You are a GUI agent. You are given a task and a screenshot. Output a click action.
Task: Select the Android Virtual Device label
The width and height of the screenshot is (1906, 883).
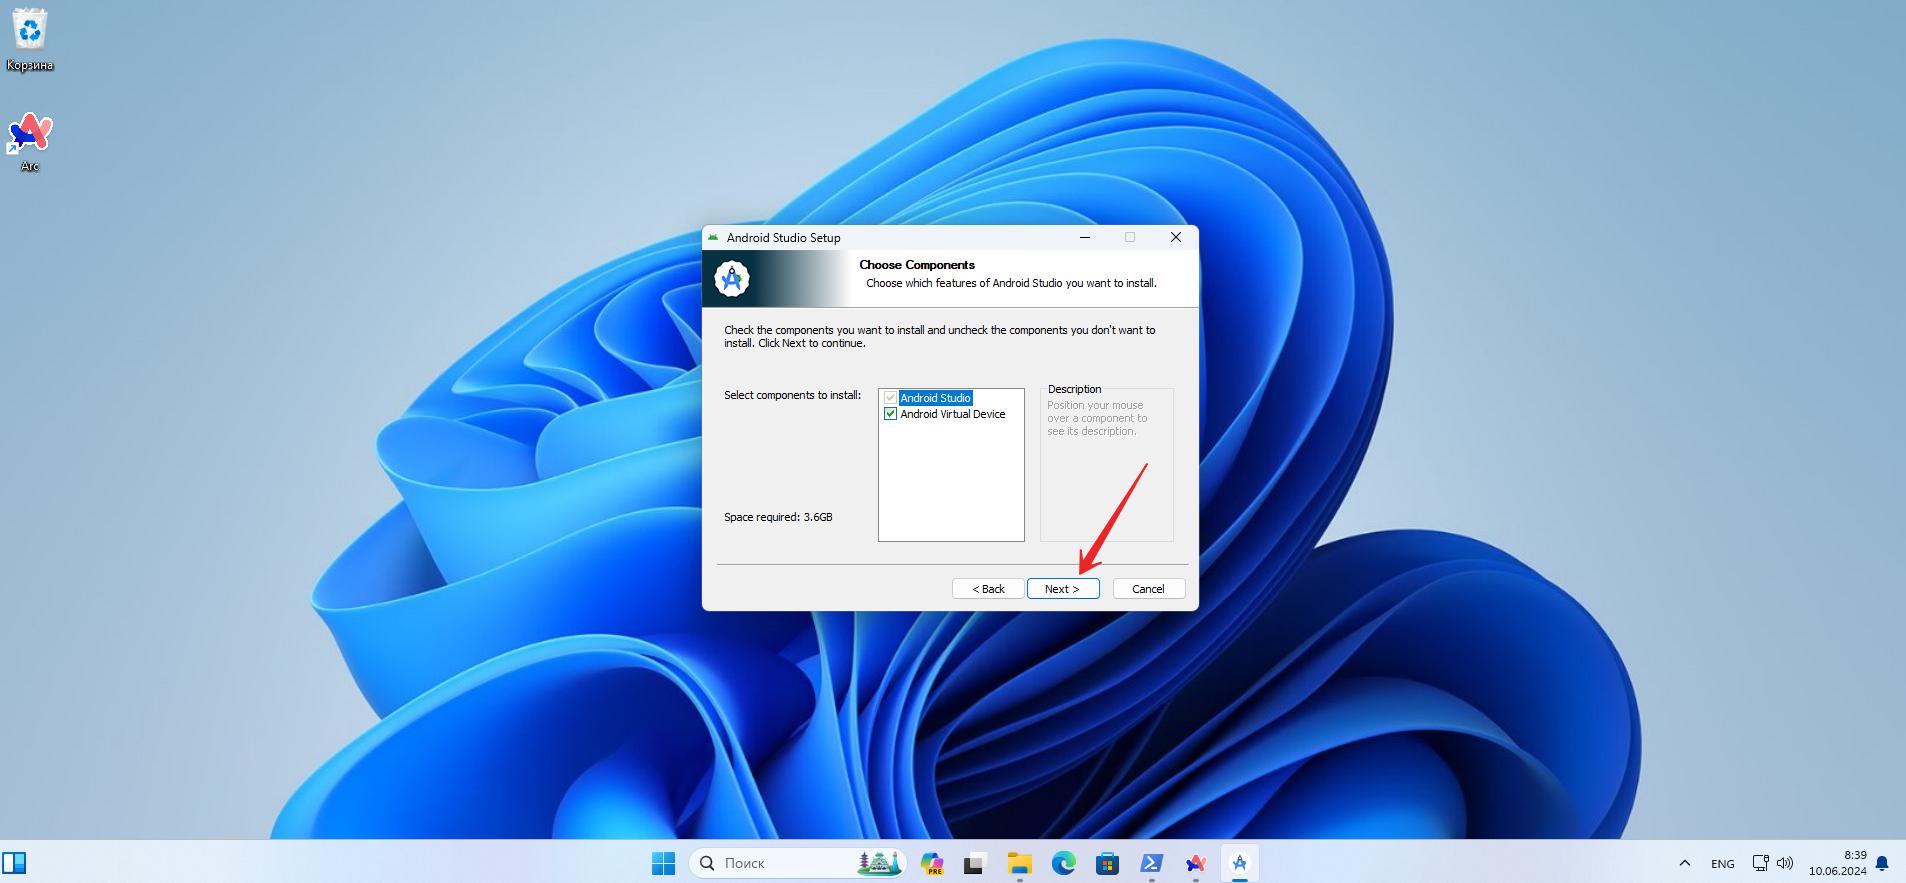953,414
